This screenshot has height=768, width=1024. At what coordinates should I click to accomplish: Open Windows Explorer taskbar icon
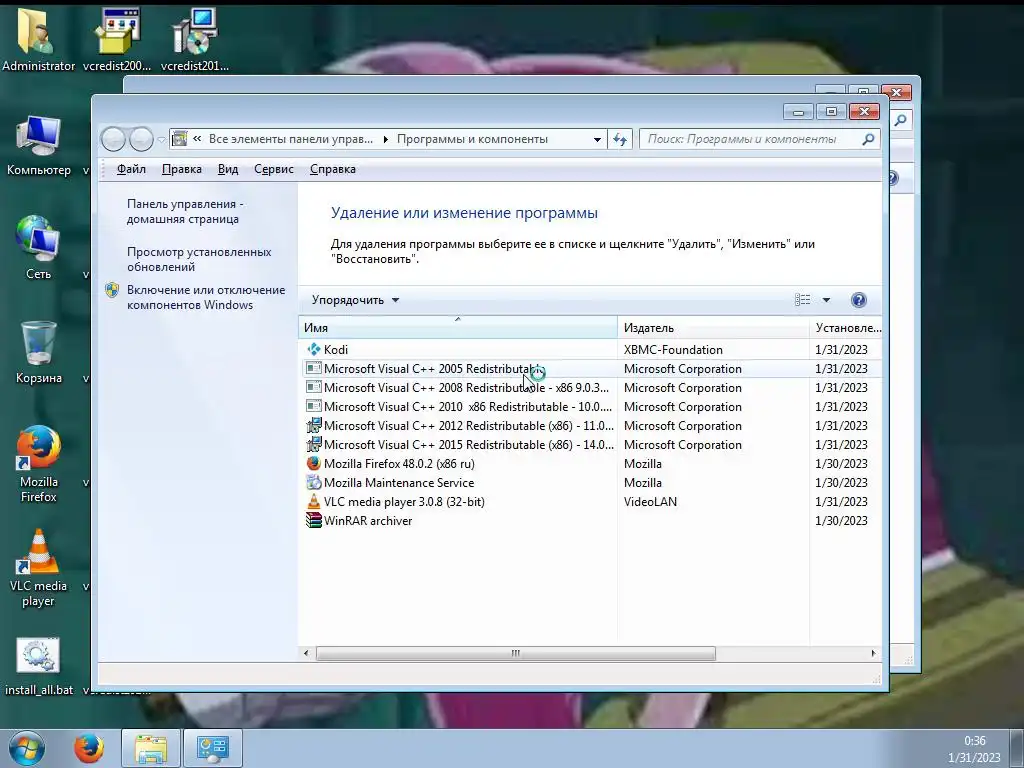click(x=151, y=748)
